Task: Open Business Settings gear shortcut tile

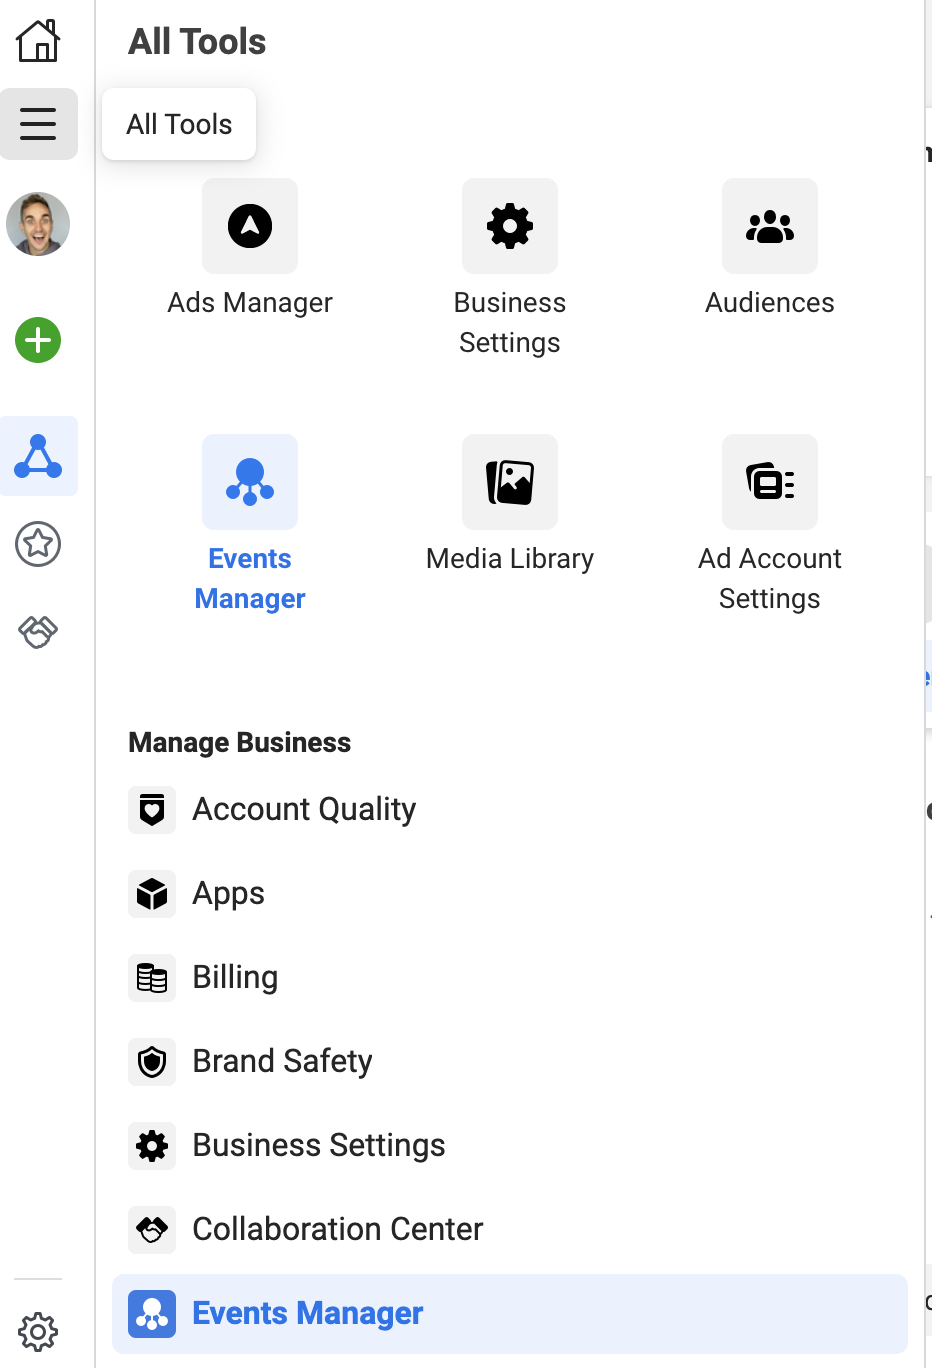Action: 510,226
